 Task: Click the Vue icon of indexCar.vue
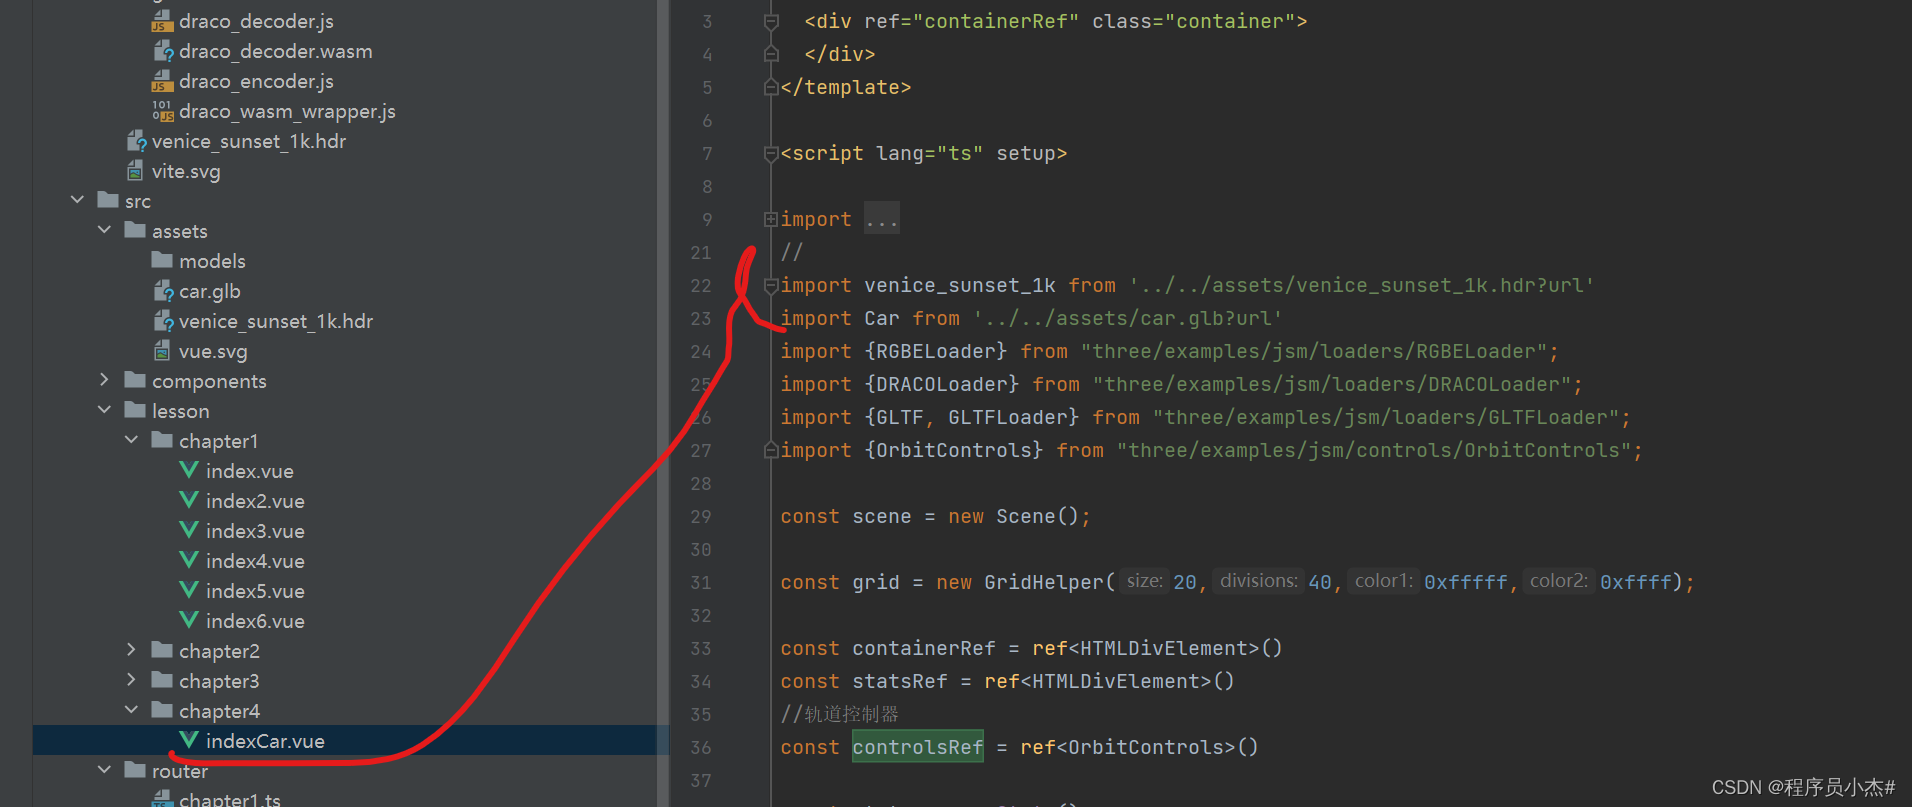point(188,740)
